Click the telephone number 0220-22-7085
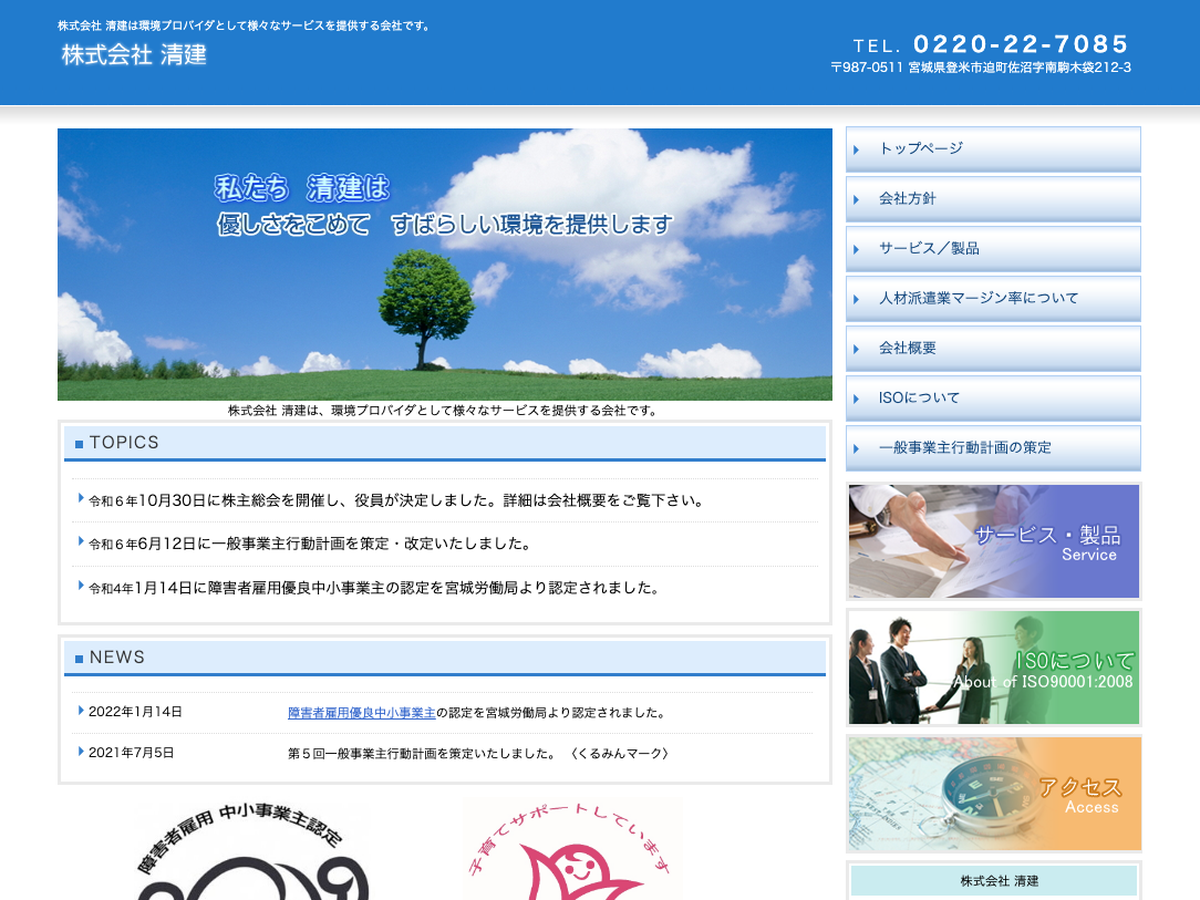The height and width of the screenshot is (900, 1200). (1020, 44)
